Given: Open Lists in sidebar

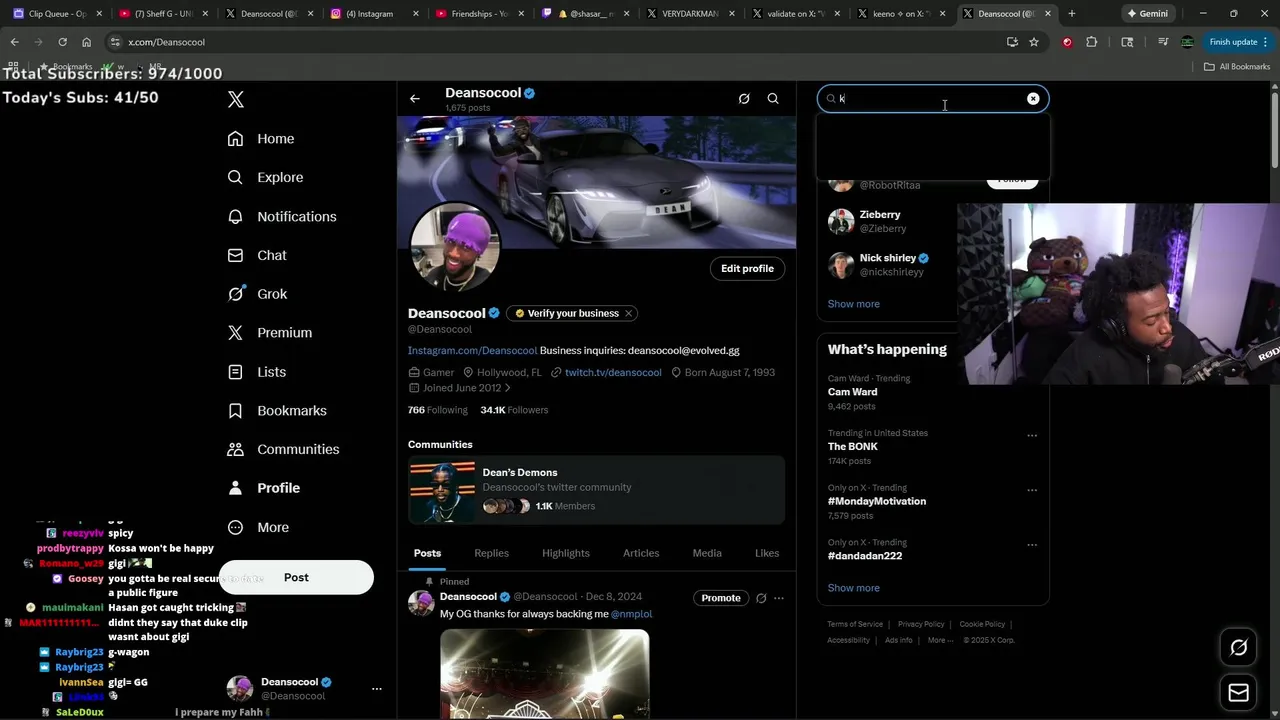Looking at the screenshot, I should click(x=257, y=372).
